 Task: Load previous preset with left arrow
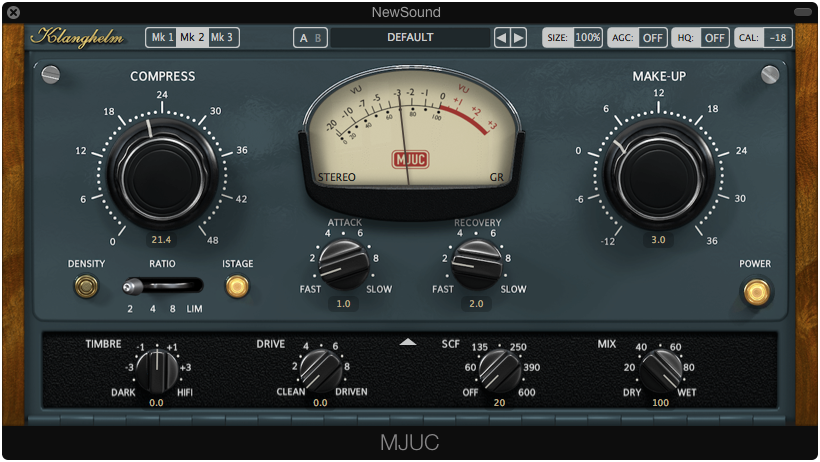(502, 38)
